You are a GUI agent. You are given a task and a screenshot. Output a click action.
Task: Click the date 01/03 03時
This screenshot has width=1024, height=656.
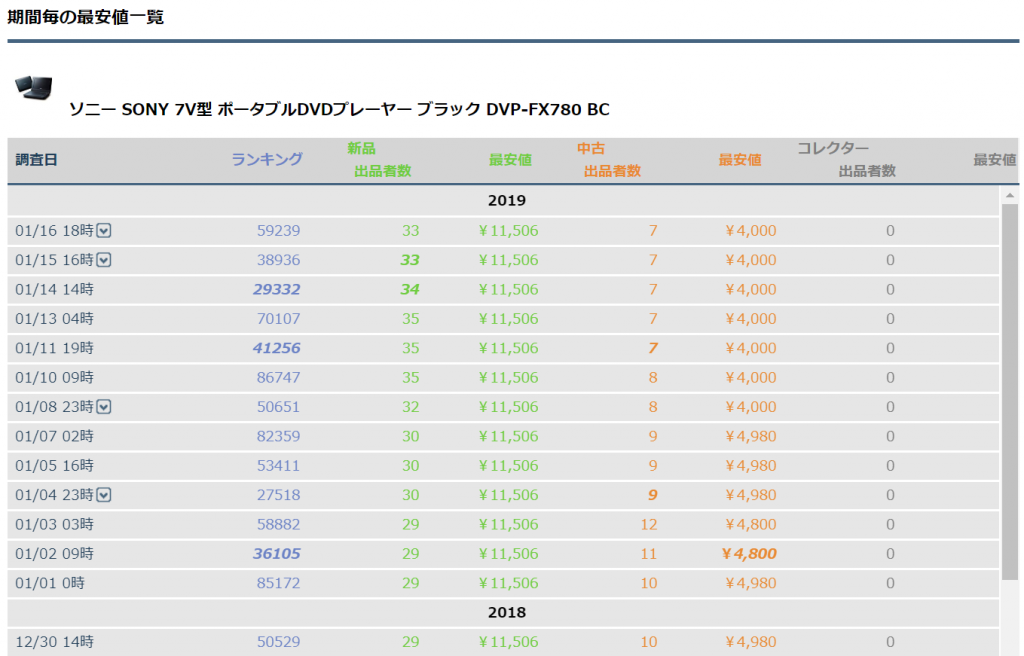pos(55,525)
